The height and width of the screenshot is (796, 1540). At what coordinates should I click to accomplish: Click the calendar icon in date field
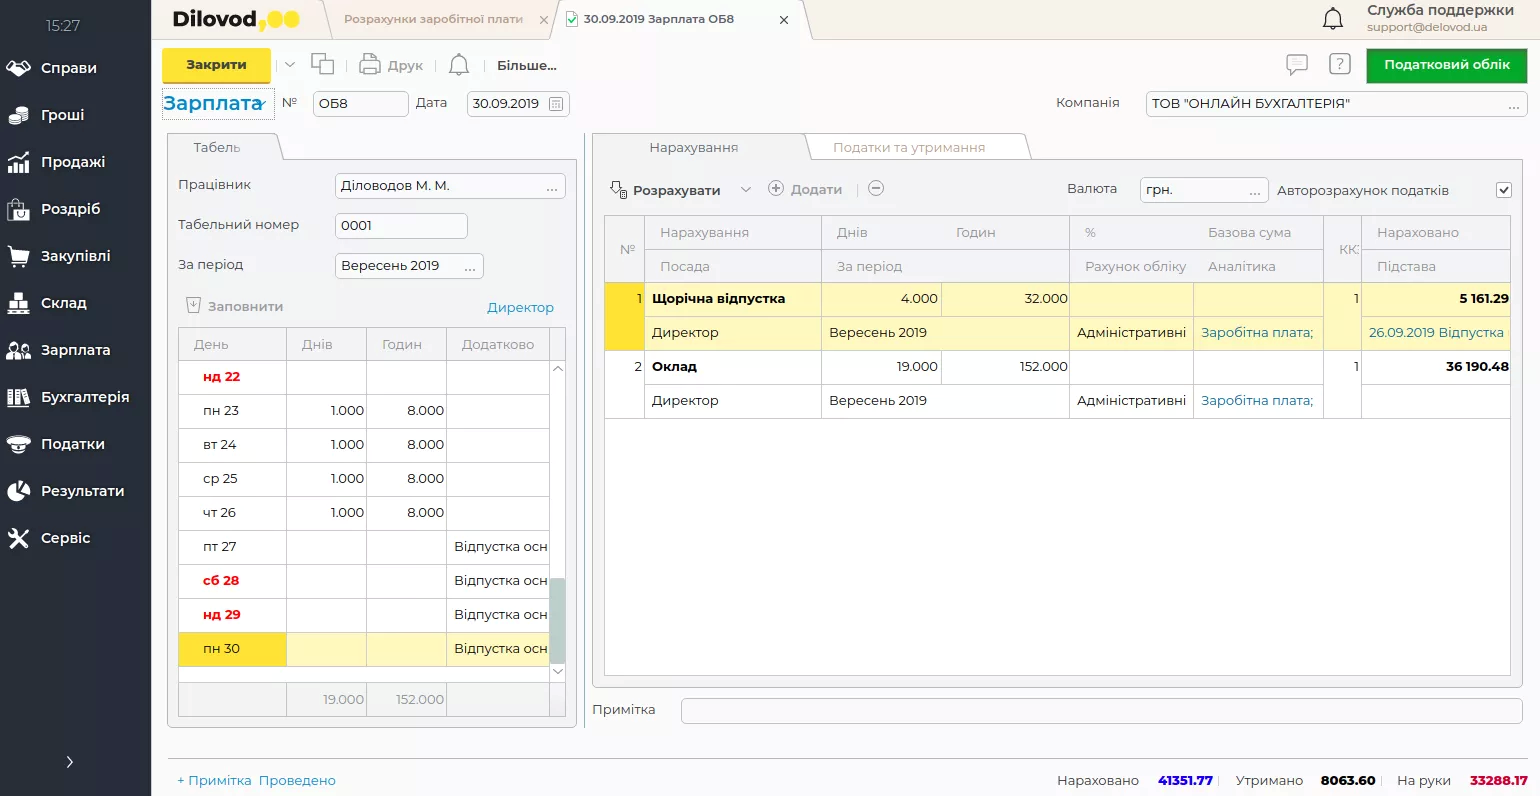(557, 104)
